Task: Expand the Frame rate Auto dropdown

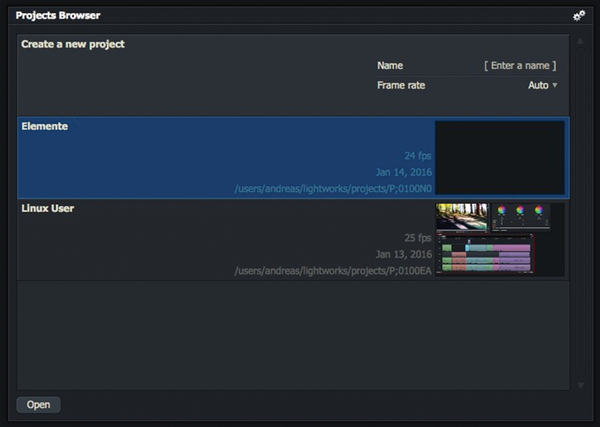Action: [542, 85]
